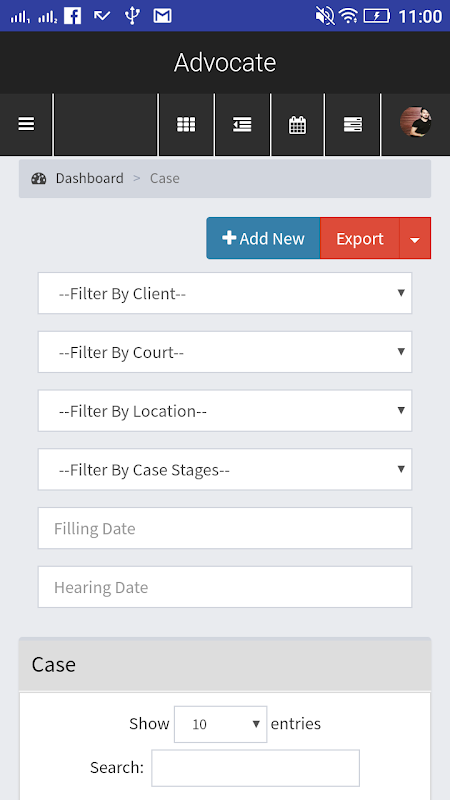Open the user profile avatar

[x=415, y=121]
